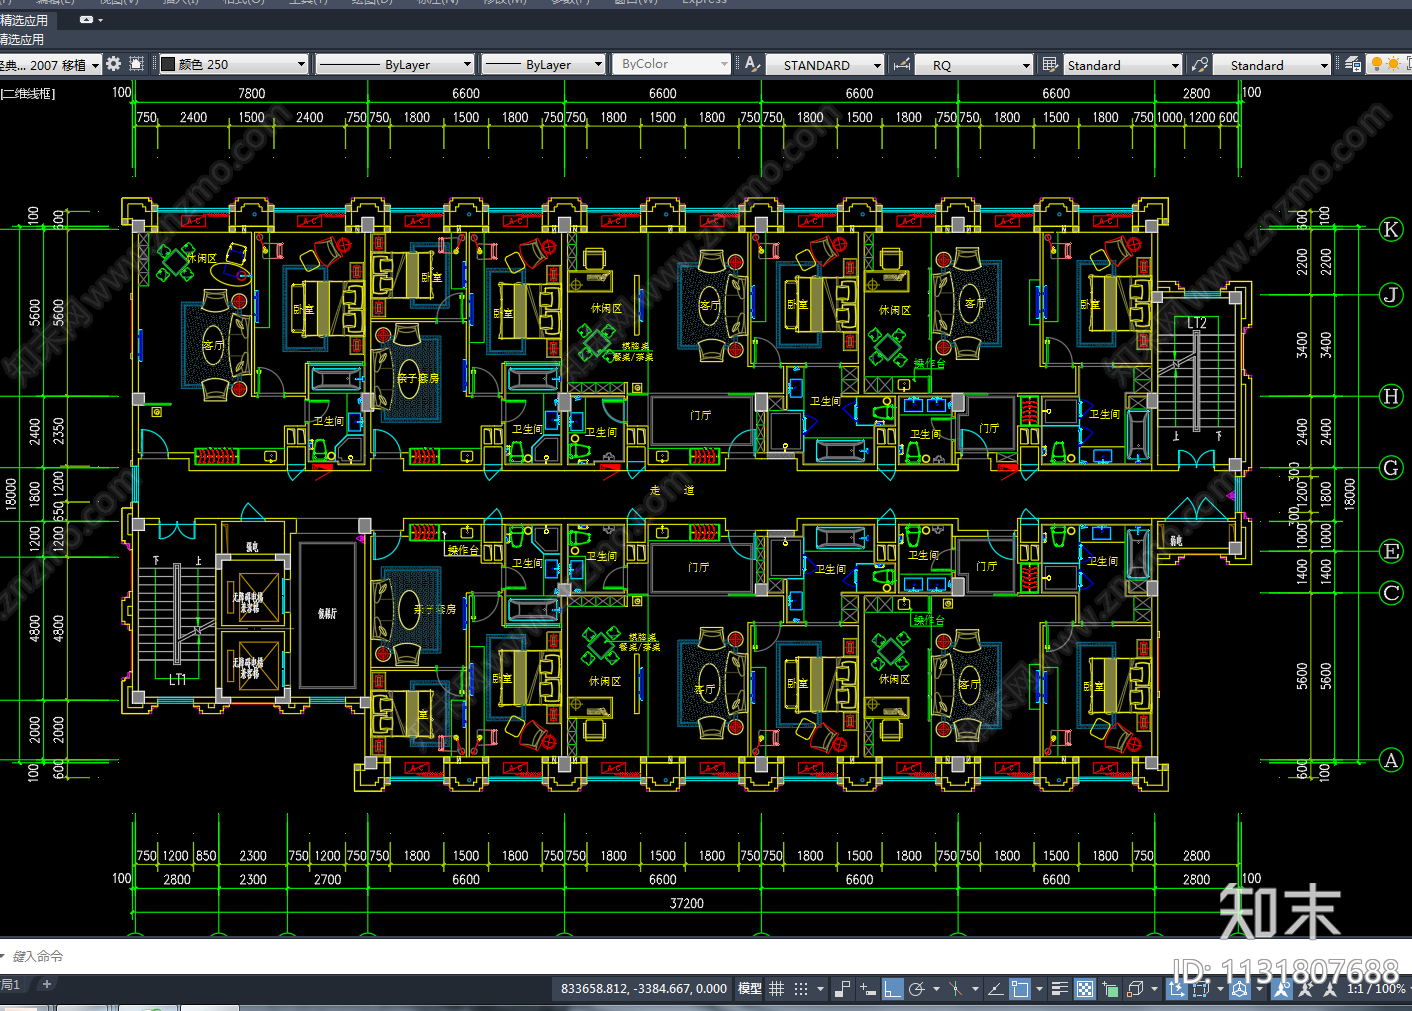Screen dimensions: 1412x1011
Task: Open the multileader style manager icon
Action: pyautogui.click(x=1200, y=64)
